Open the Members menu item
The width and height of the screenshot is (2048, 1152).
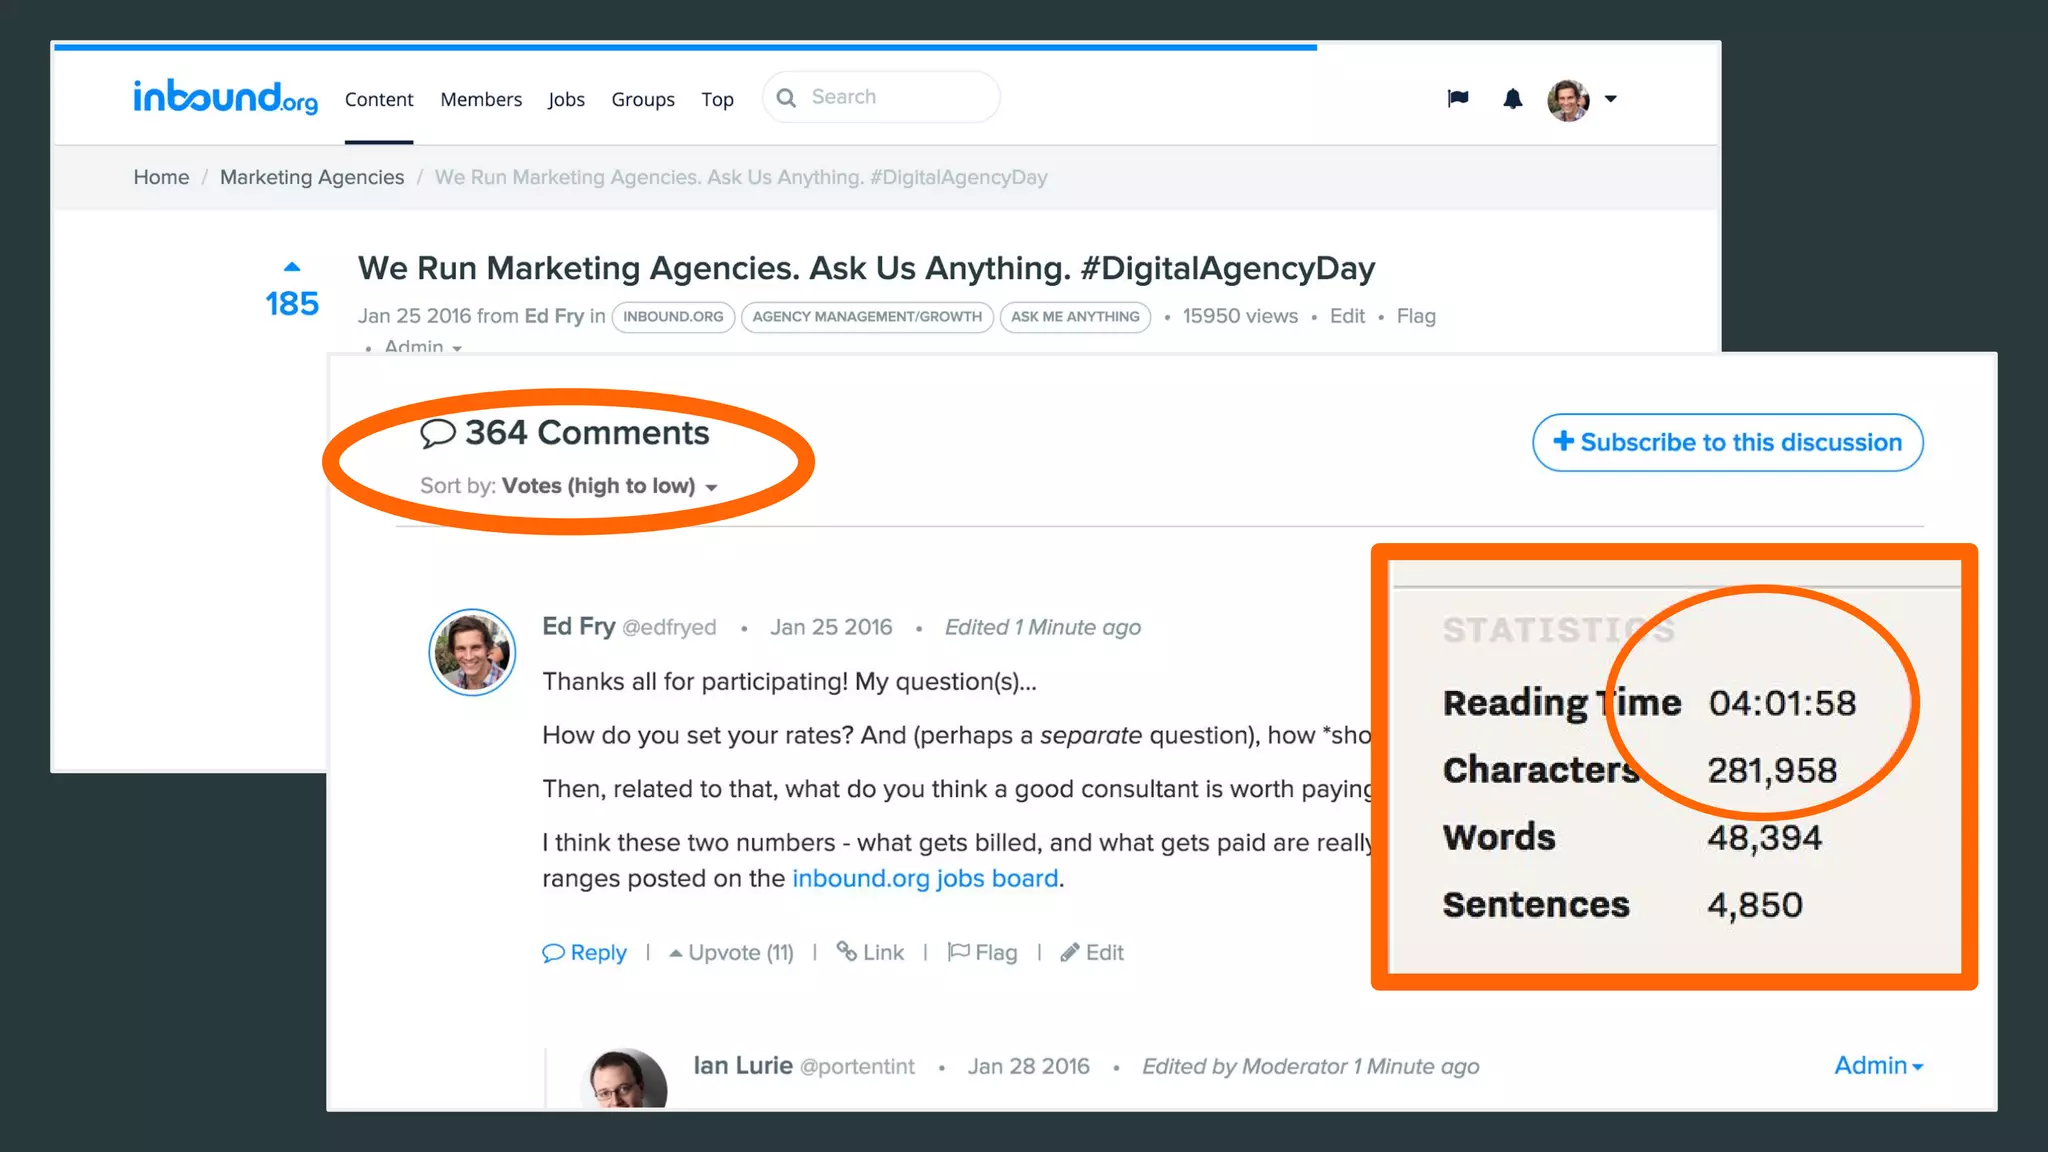(x=481, y=99)
